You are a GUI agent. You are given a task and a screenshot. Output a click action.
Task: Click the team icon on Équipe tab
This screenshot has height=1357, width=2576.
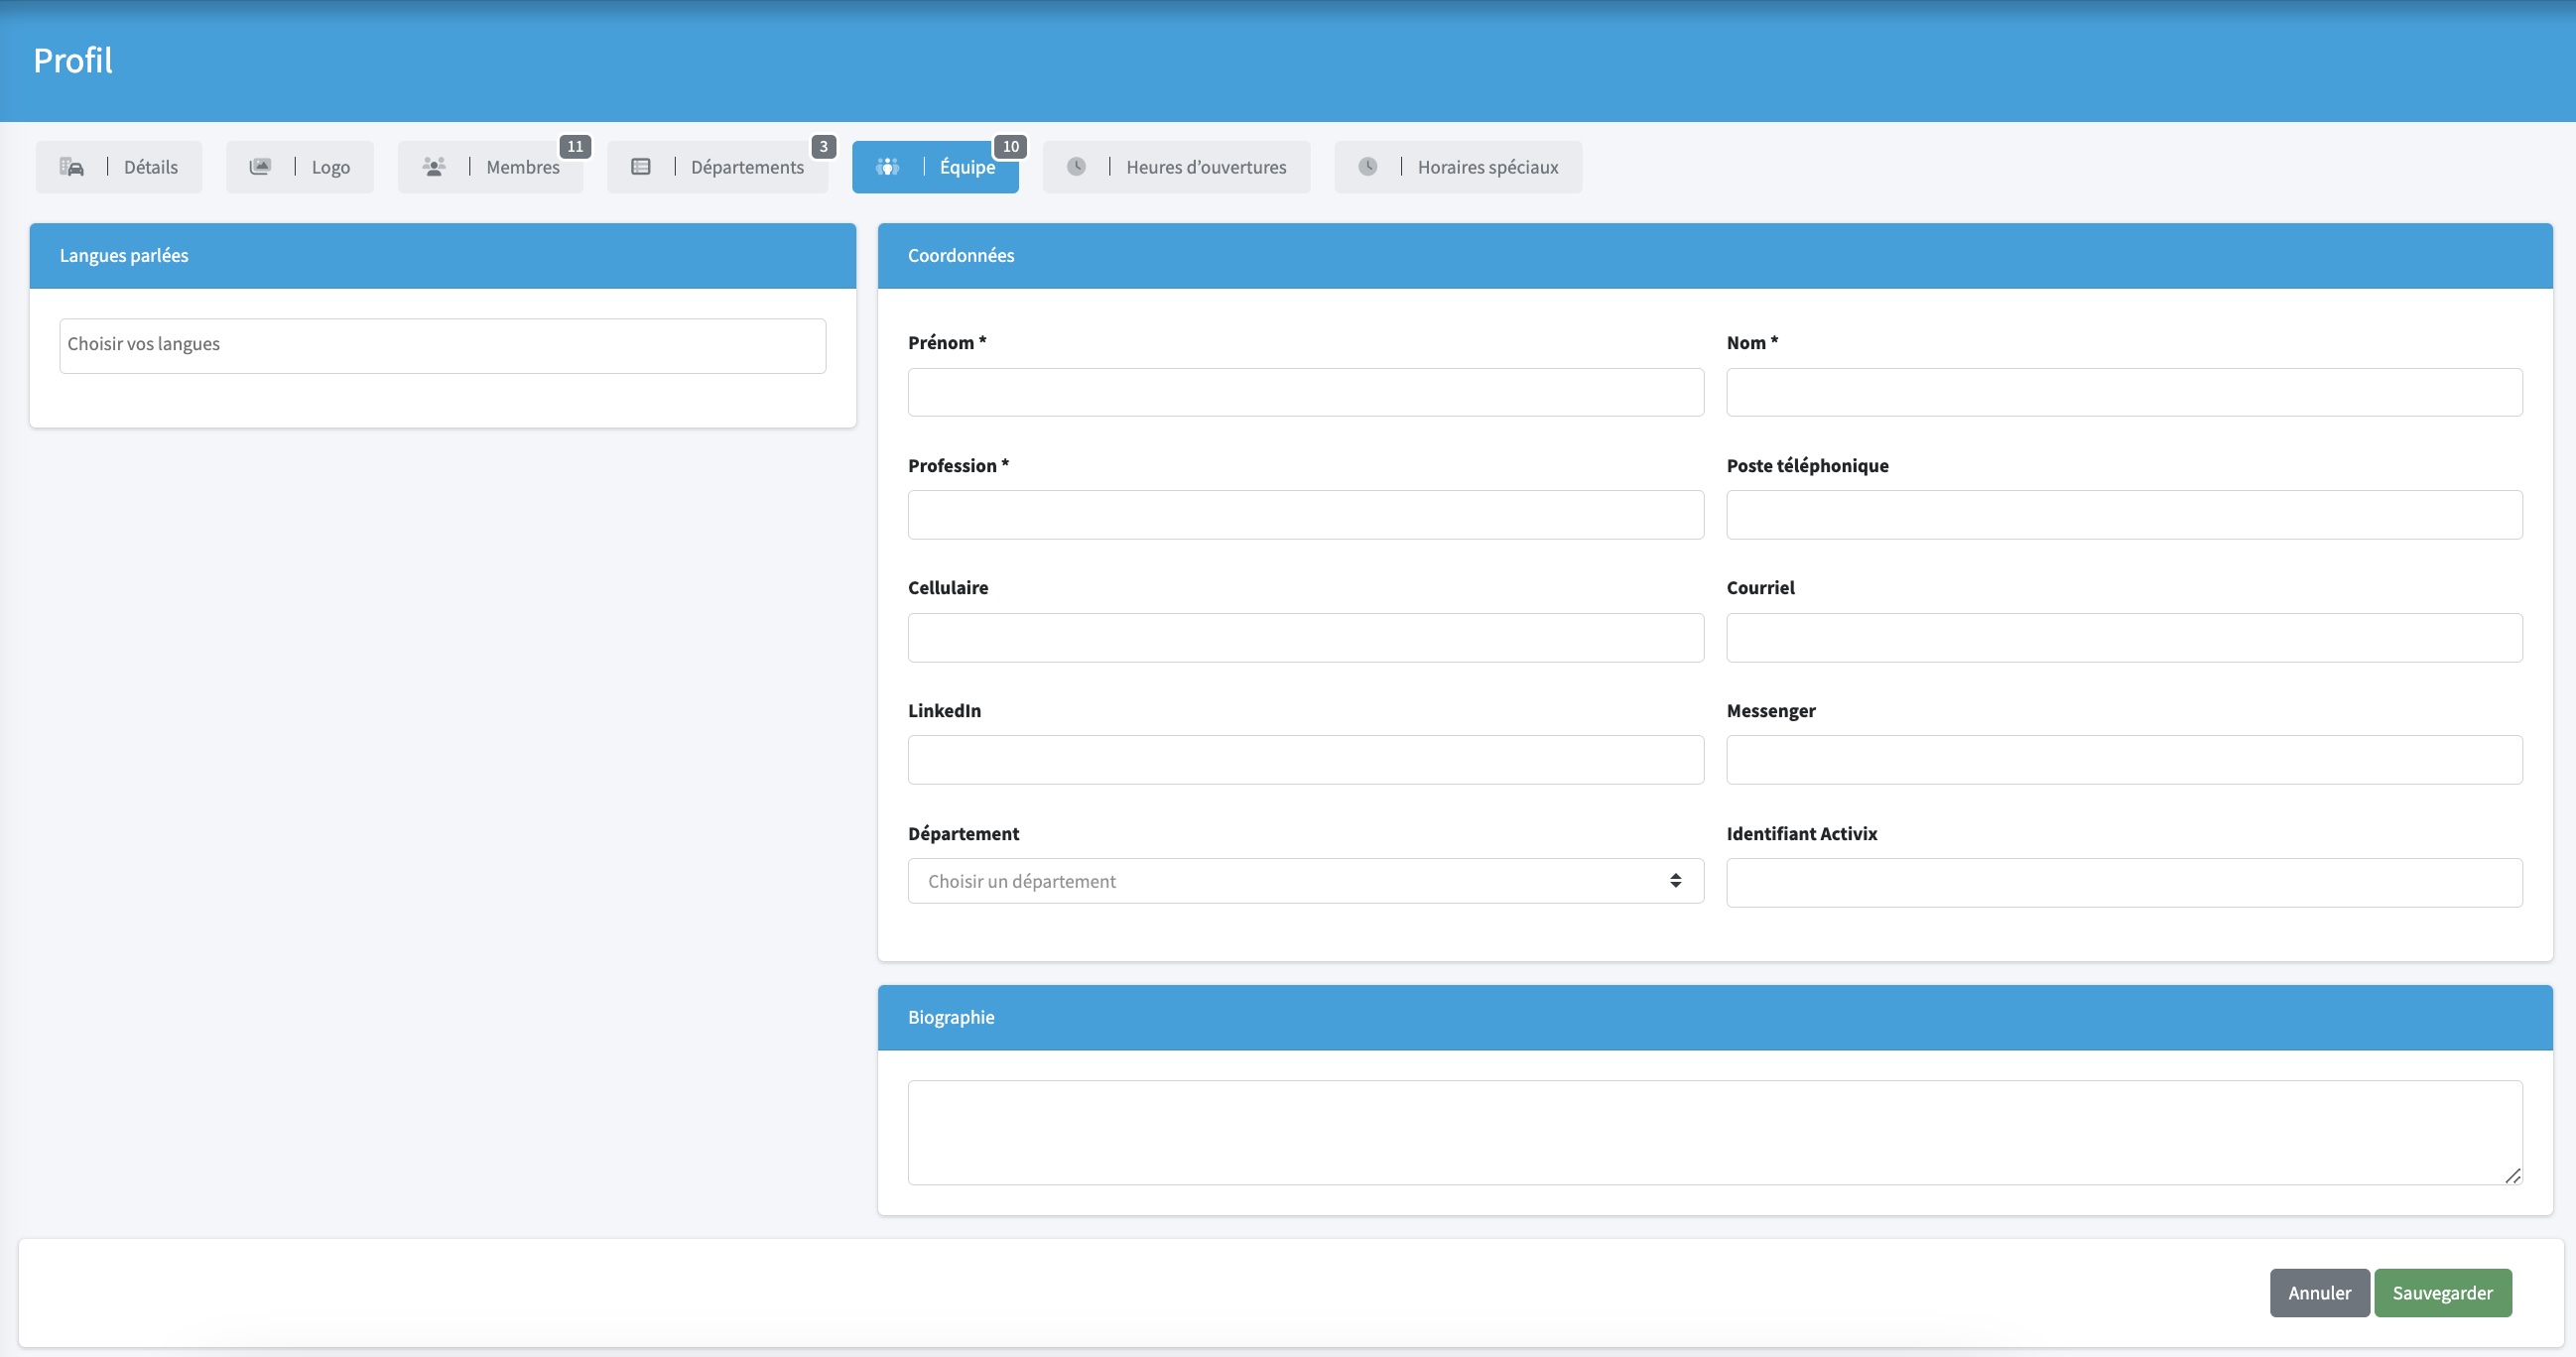coord(887,167)
